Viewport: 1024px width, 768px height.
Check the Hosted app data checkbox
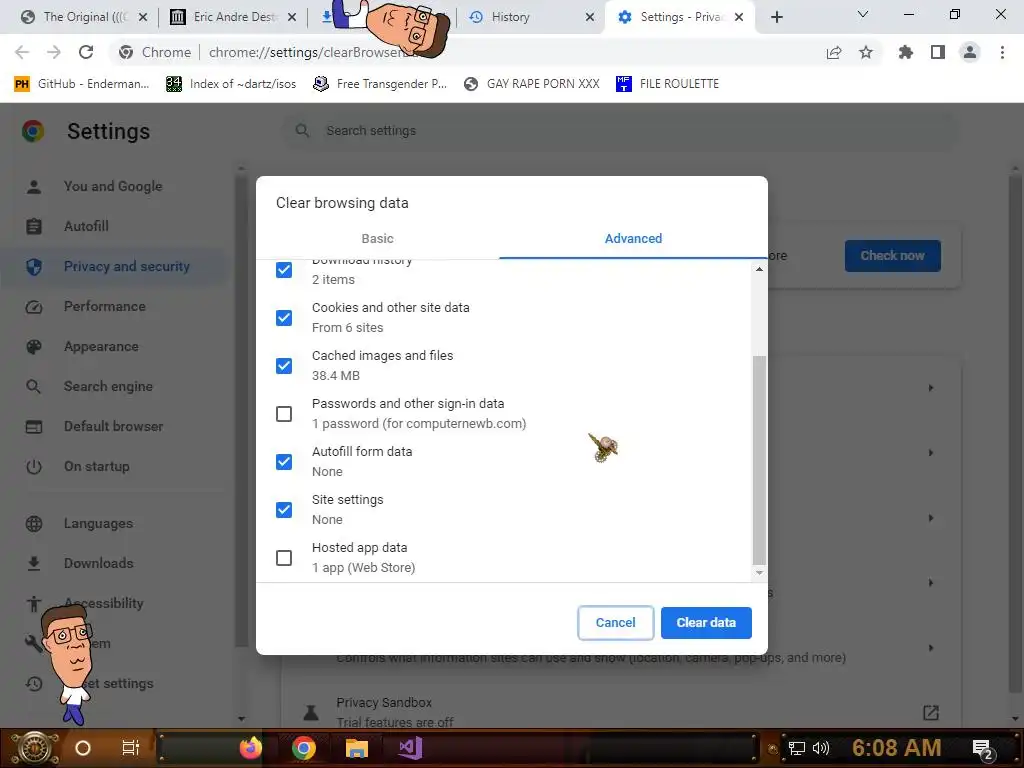[x=284, y=558]
